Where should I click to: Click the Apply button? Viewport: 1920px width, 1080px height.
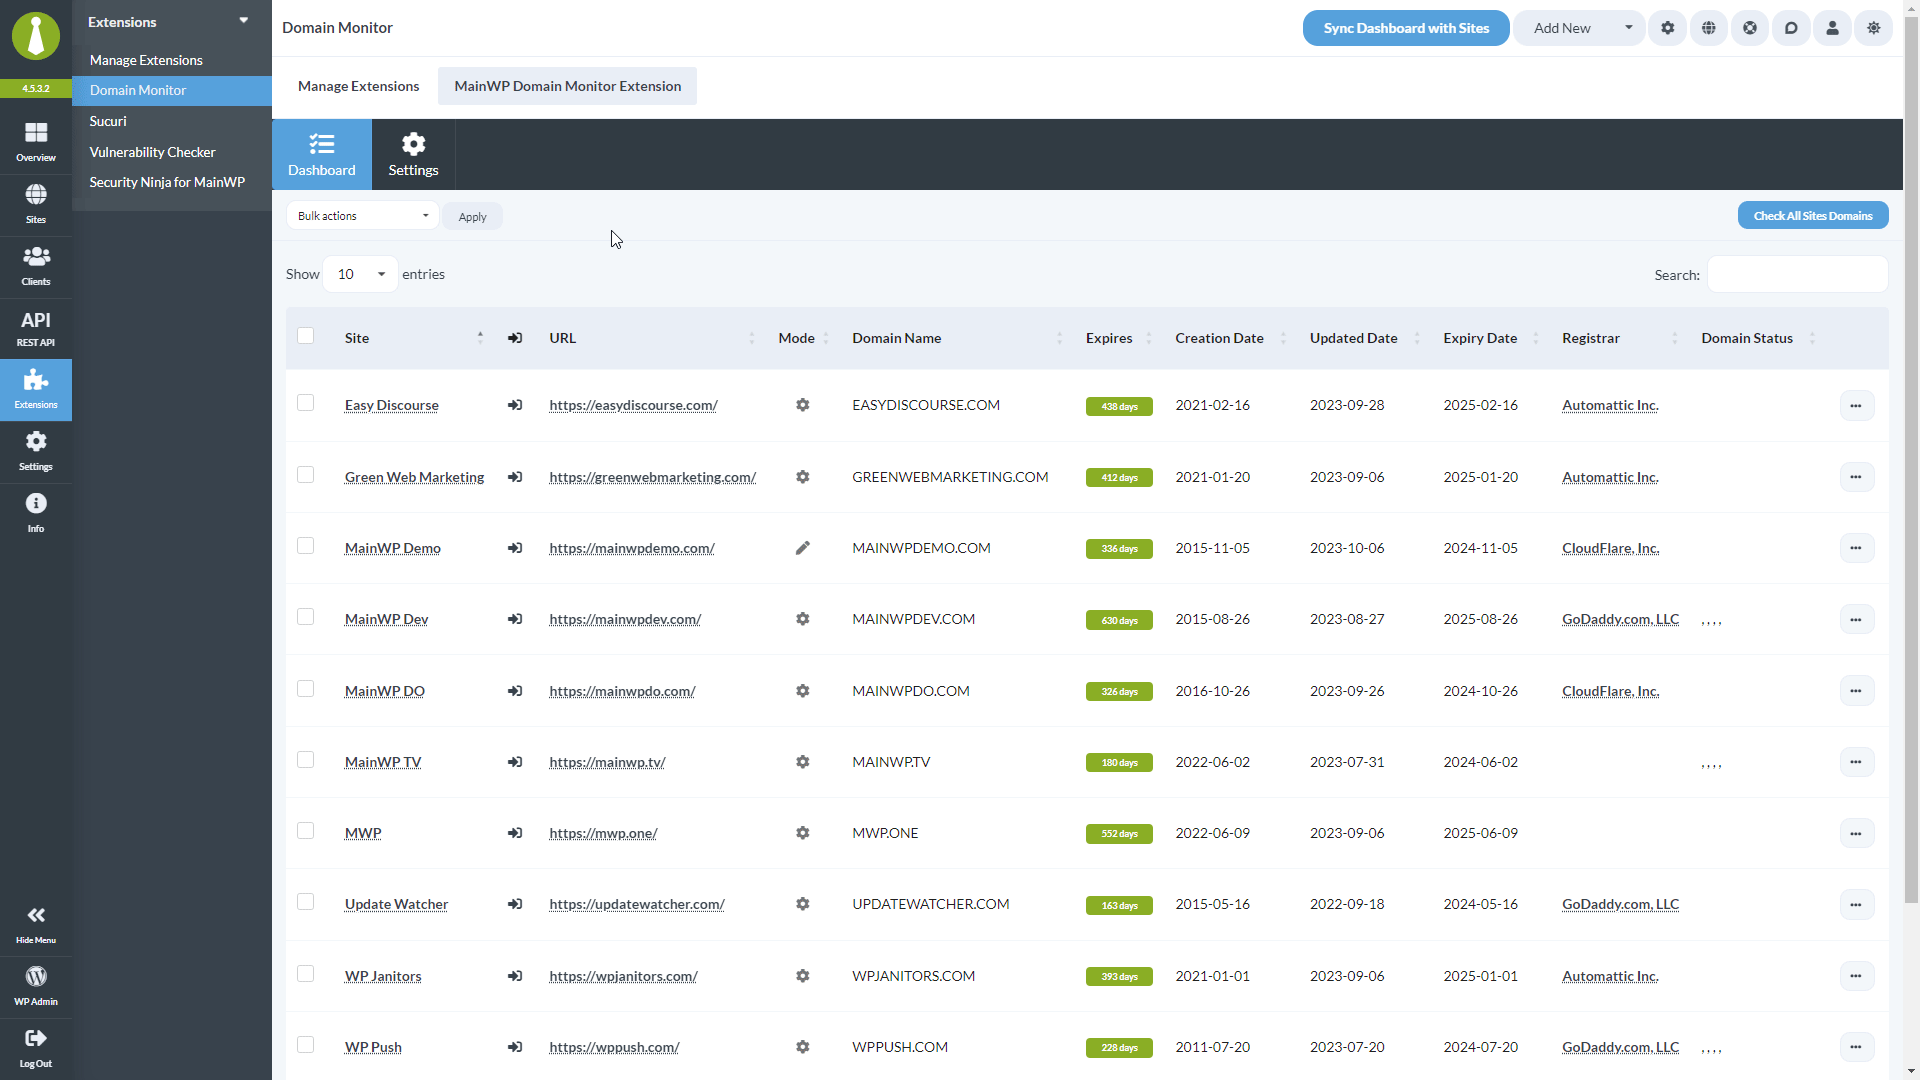pyautogui.click(x=473, y=217)
